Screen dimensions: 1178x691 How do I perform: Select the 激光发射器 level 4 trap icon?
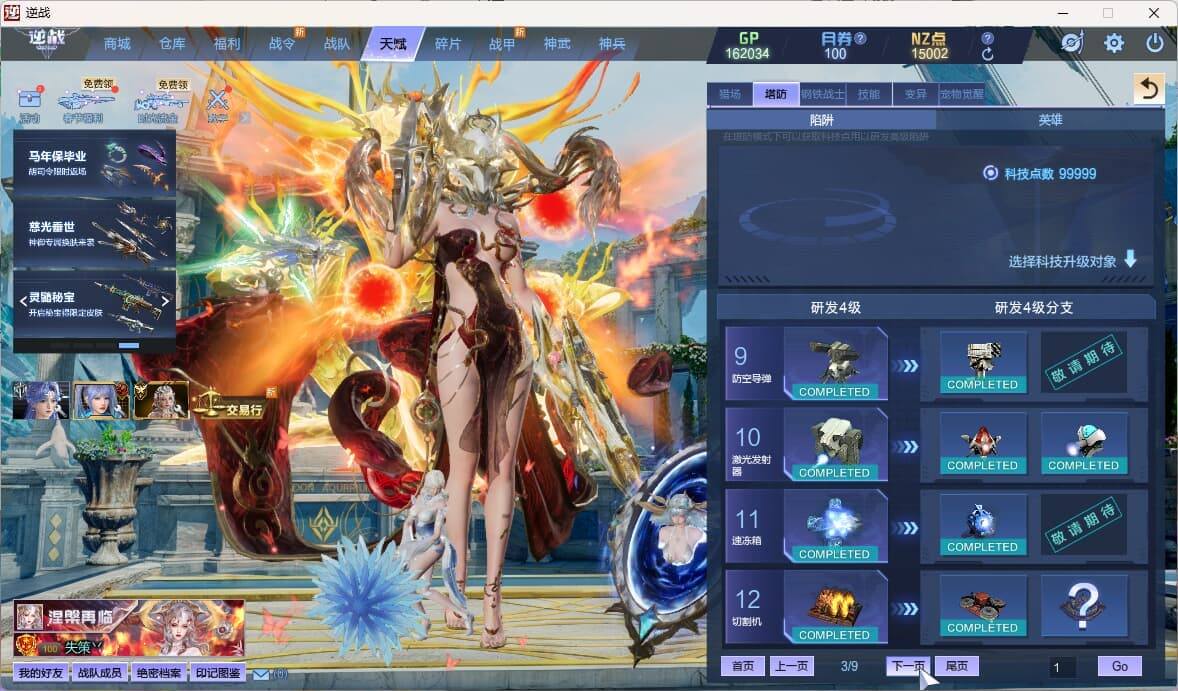click(x=835, y=445)
